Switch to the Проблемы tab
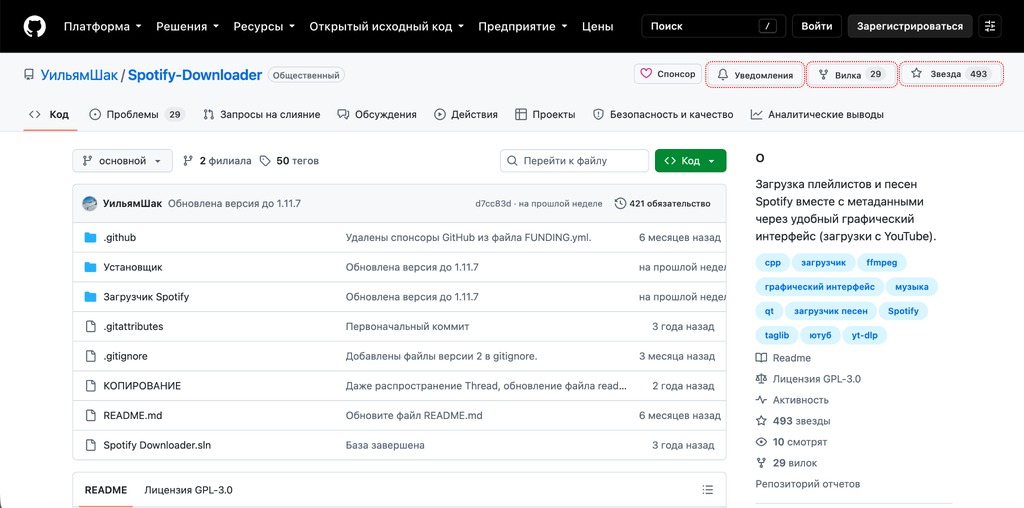 coord(136,114)
